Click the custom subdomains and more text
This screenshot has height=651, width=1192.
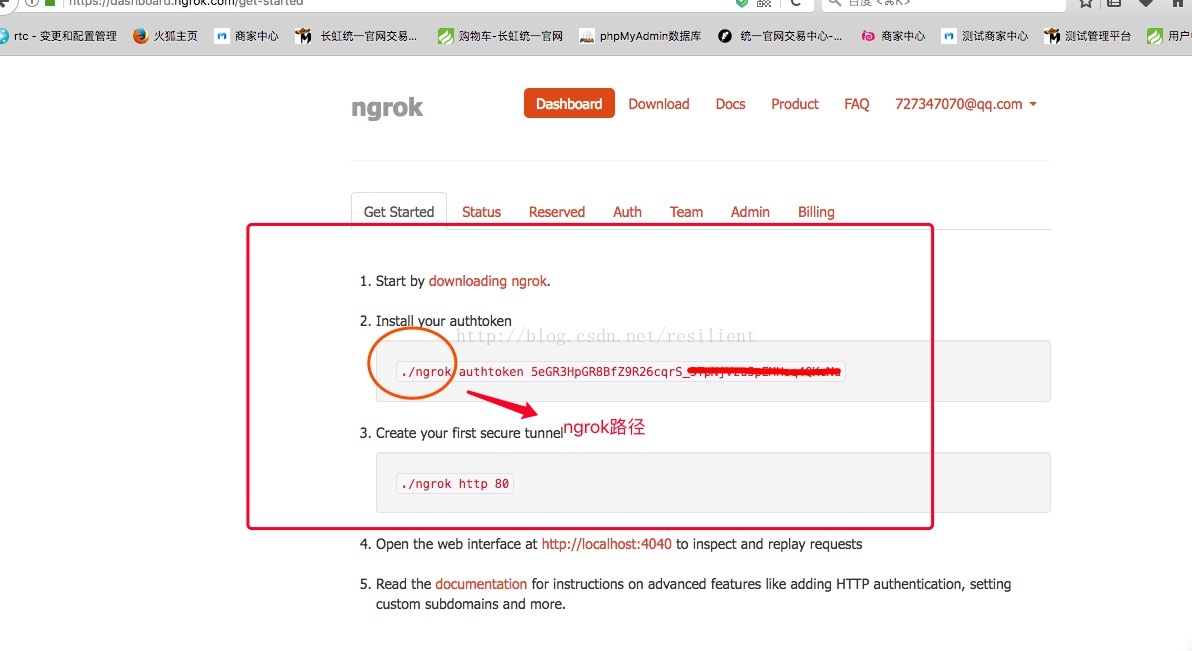point(470,604)
